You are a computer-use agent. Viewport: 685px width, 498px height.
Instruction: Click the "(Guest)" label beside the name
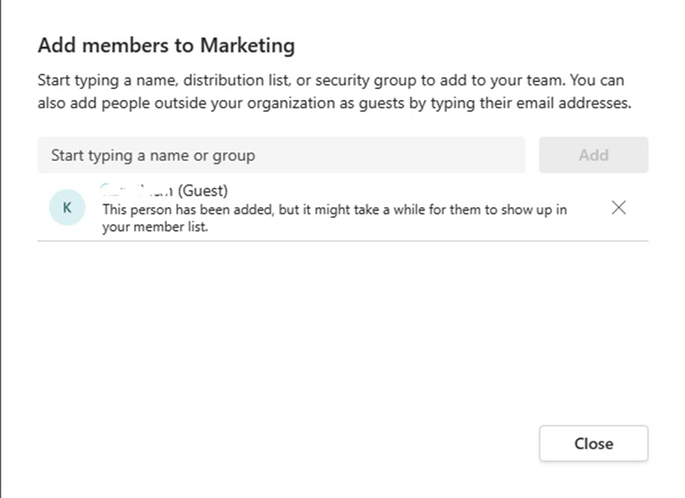[204, 190]
